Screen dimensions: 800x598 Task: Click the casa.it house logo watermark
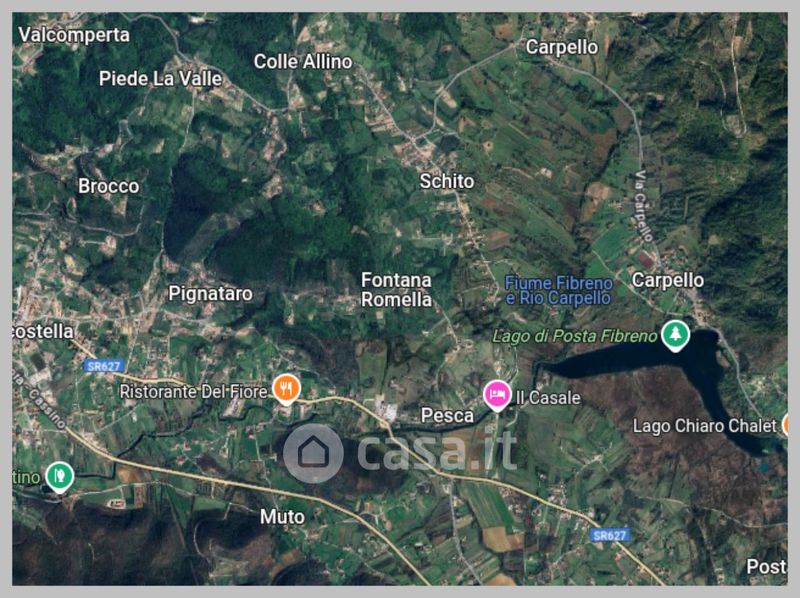(x=313, y=453)
